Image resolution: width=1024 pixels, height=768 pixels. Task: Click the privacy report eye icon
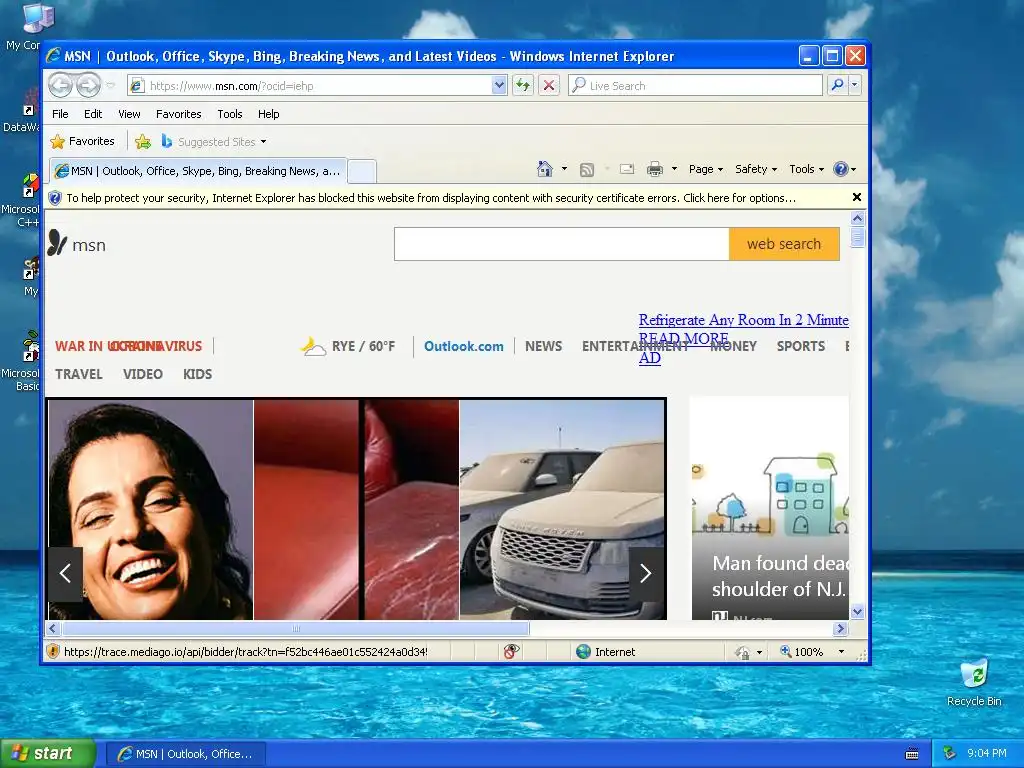[511, 651]
